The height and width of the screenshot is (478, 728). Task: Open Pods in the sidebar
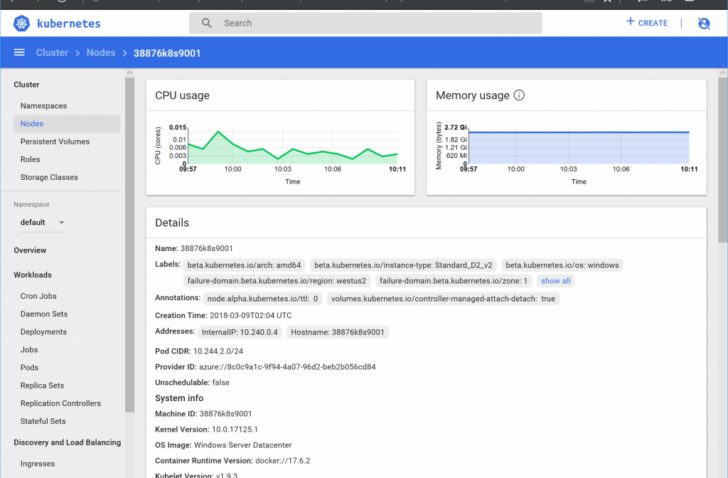click(29, 368)
